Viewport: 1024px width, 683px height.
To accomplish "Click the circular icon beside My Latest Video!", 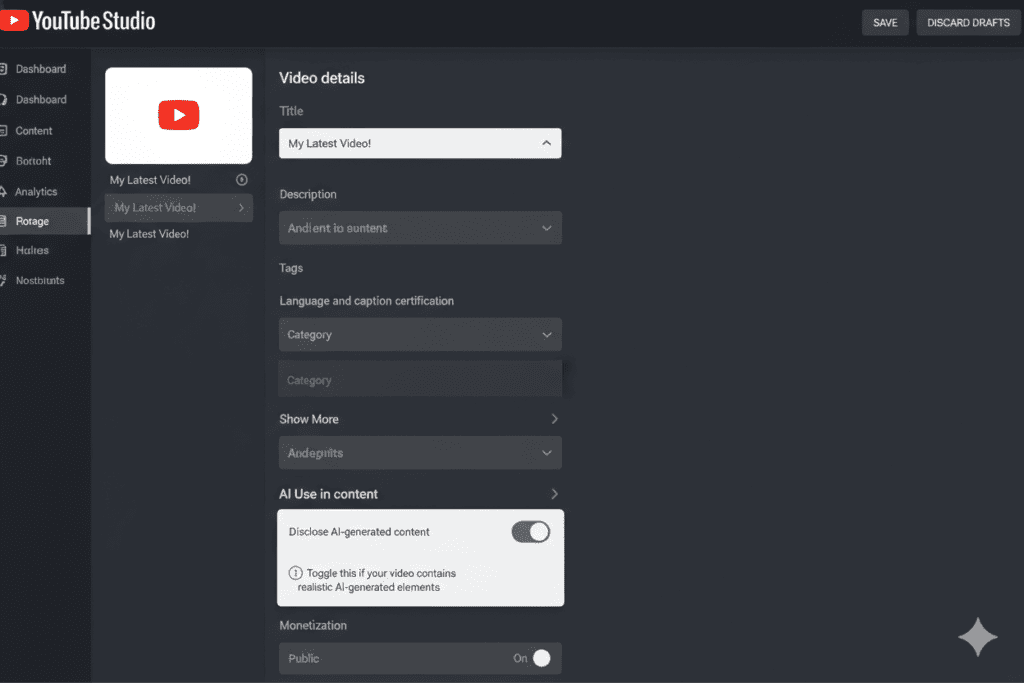I will tap(242, 180).
